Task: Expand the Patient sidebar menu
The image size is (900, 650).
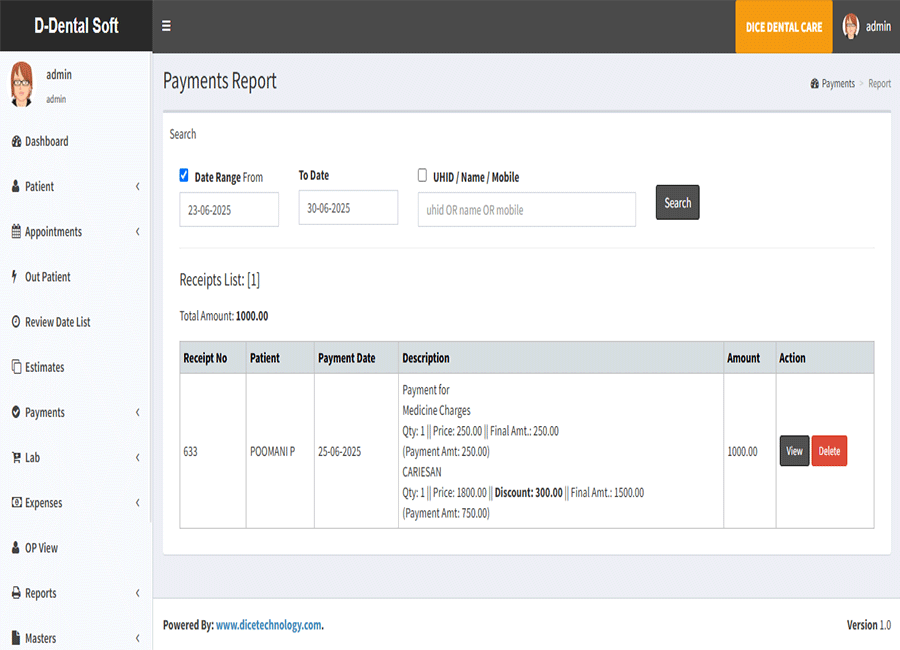Action: click(40, 187)
